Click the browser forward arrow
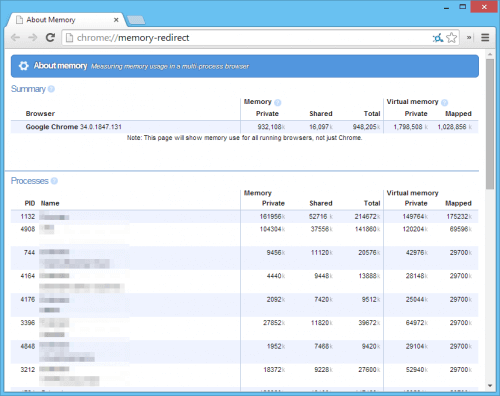Viewport: 500px width, 396px height. pos(32,38)
